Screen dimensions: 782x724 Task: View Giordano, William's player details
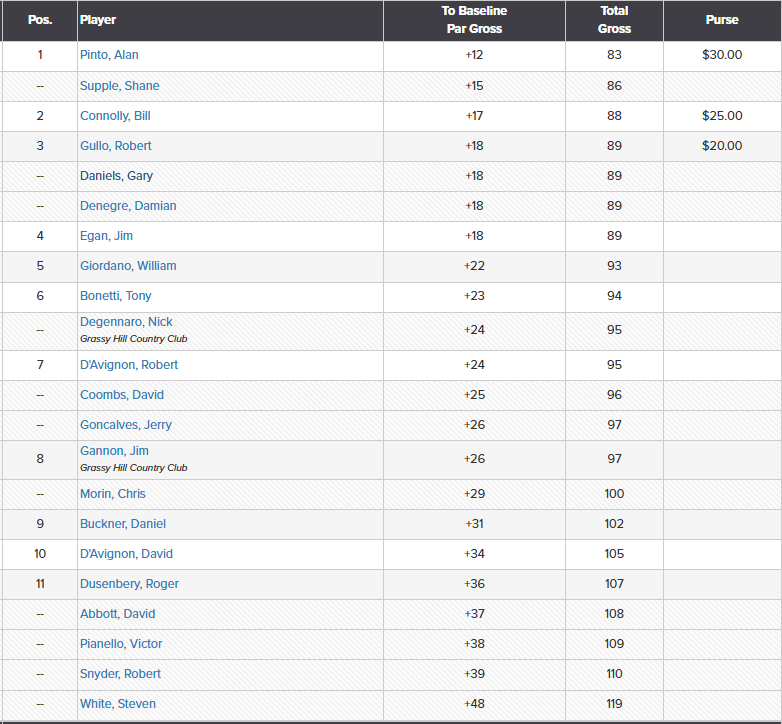pyautogui.click(x=128, y=266)
